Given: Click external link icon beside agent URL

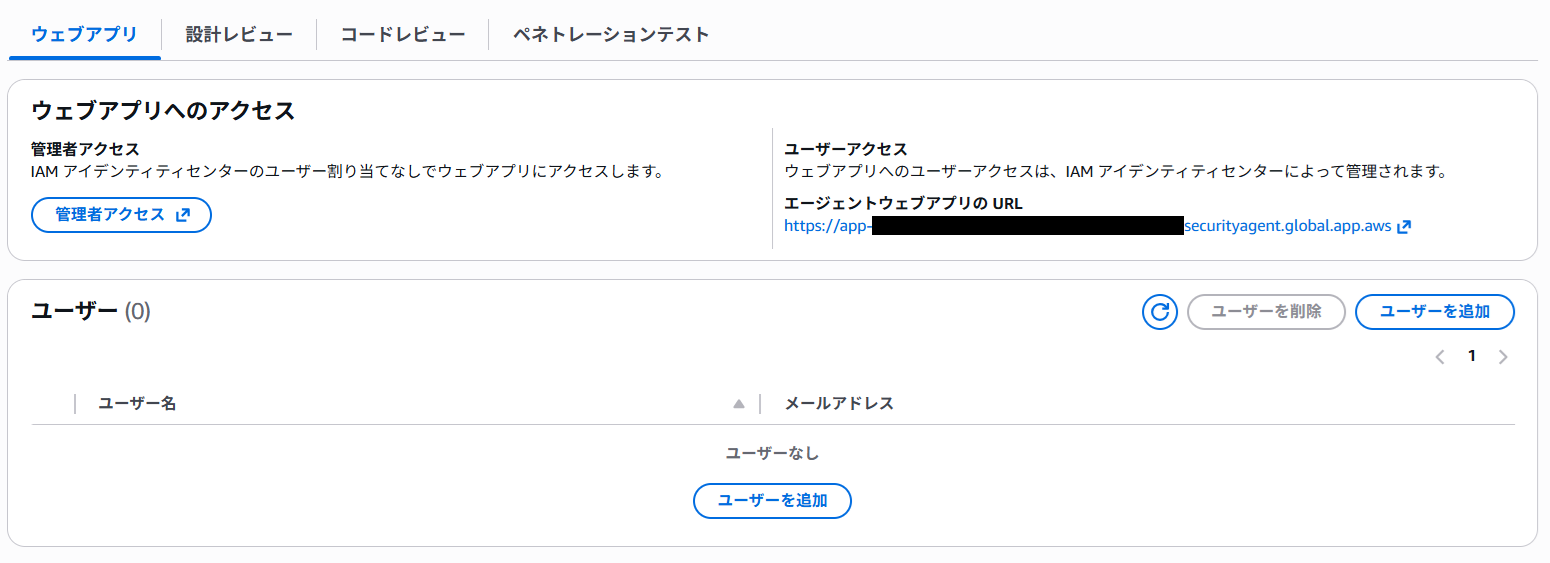Looking at the screenshot, I should [1404, 227].
